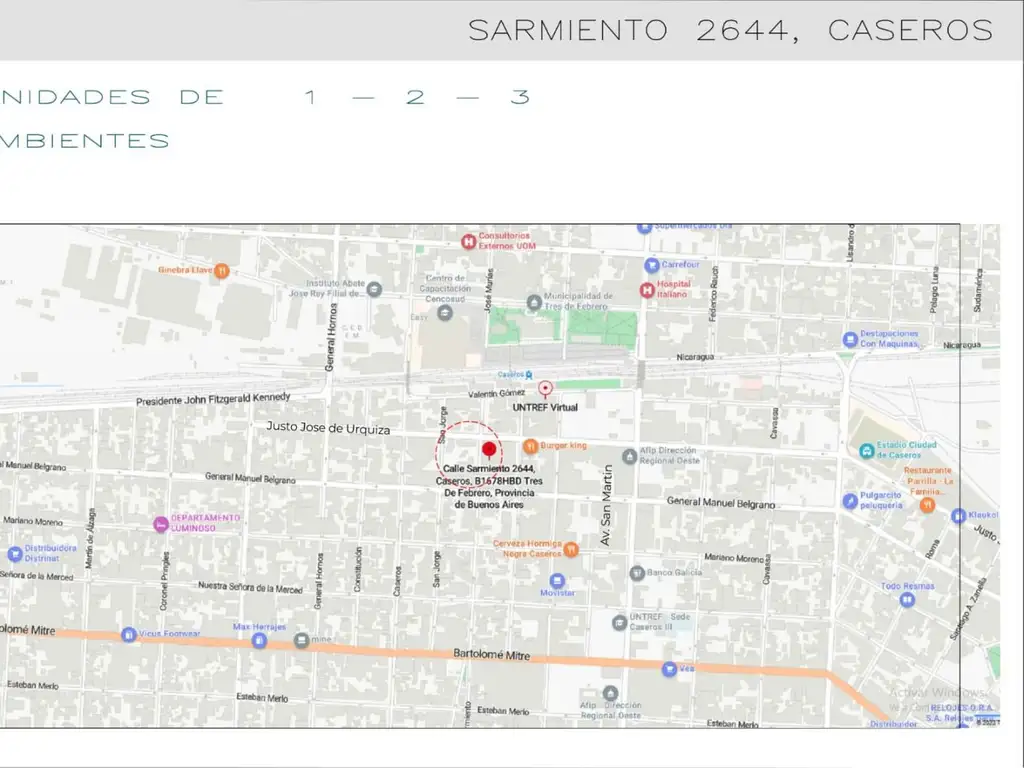Open the Hospital Italiano map marker
The width and height of the screenshot is (1024, 768).
tap(647, 290)
